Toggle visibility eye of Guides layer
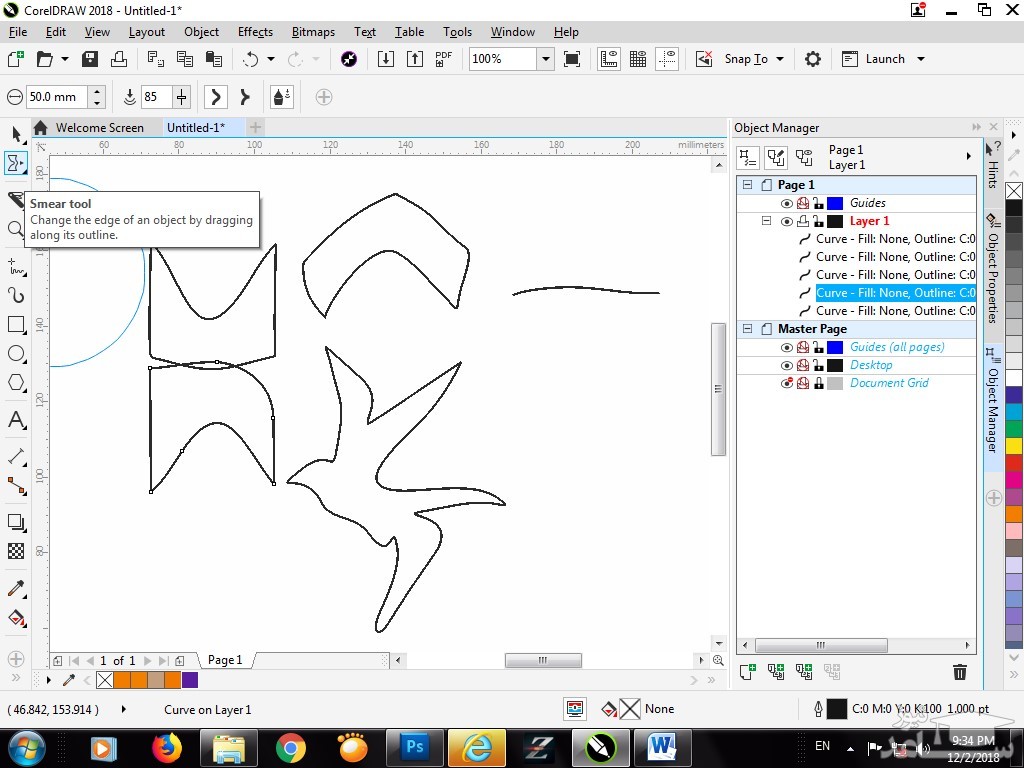This screenshot has width=1024, height=768. (x=787, y=203)
